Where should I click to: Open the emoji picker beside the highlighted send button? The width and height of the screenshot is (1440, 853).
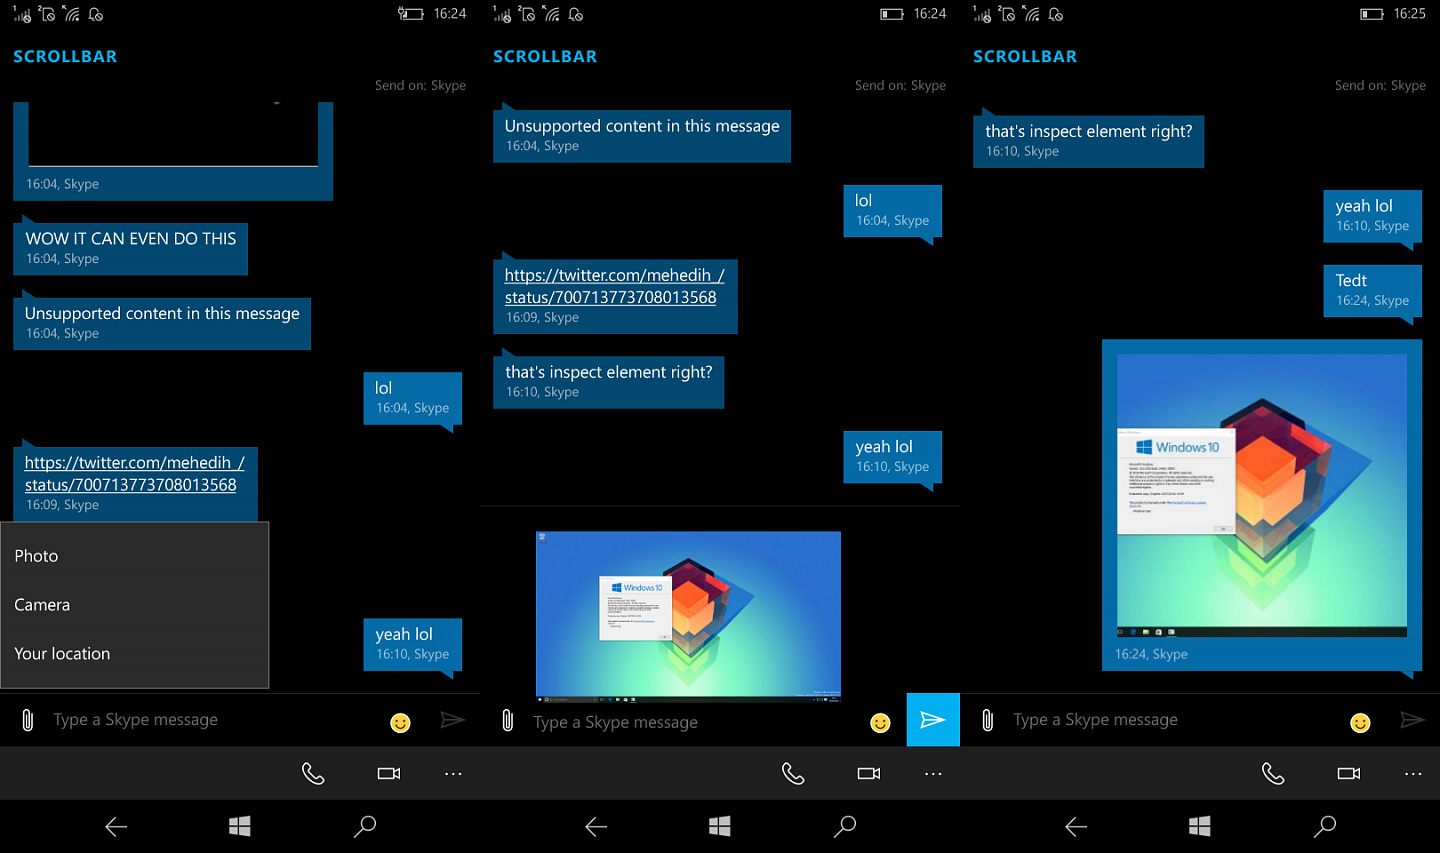880,723
